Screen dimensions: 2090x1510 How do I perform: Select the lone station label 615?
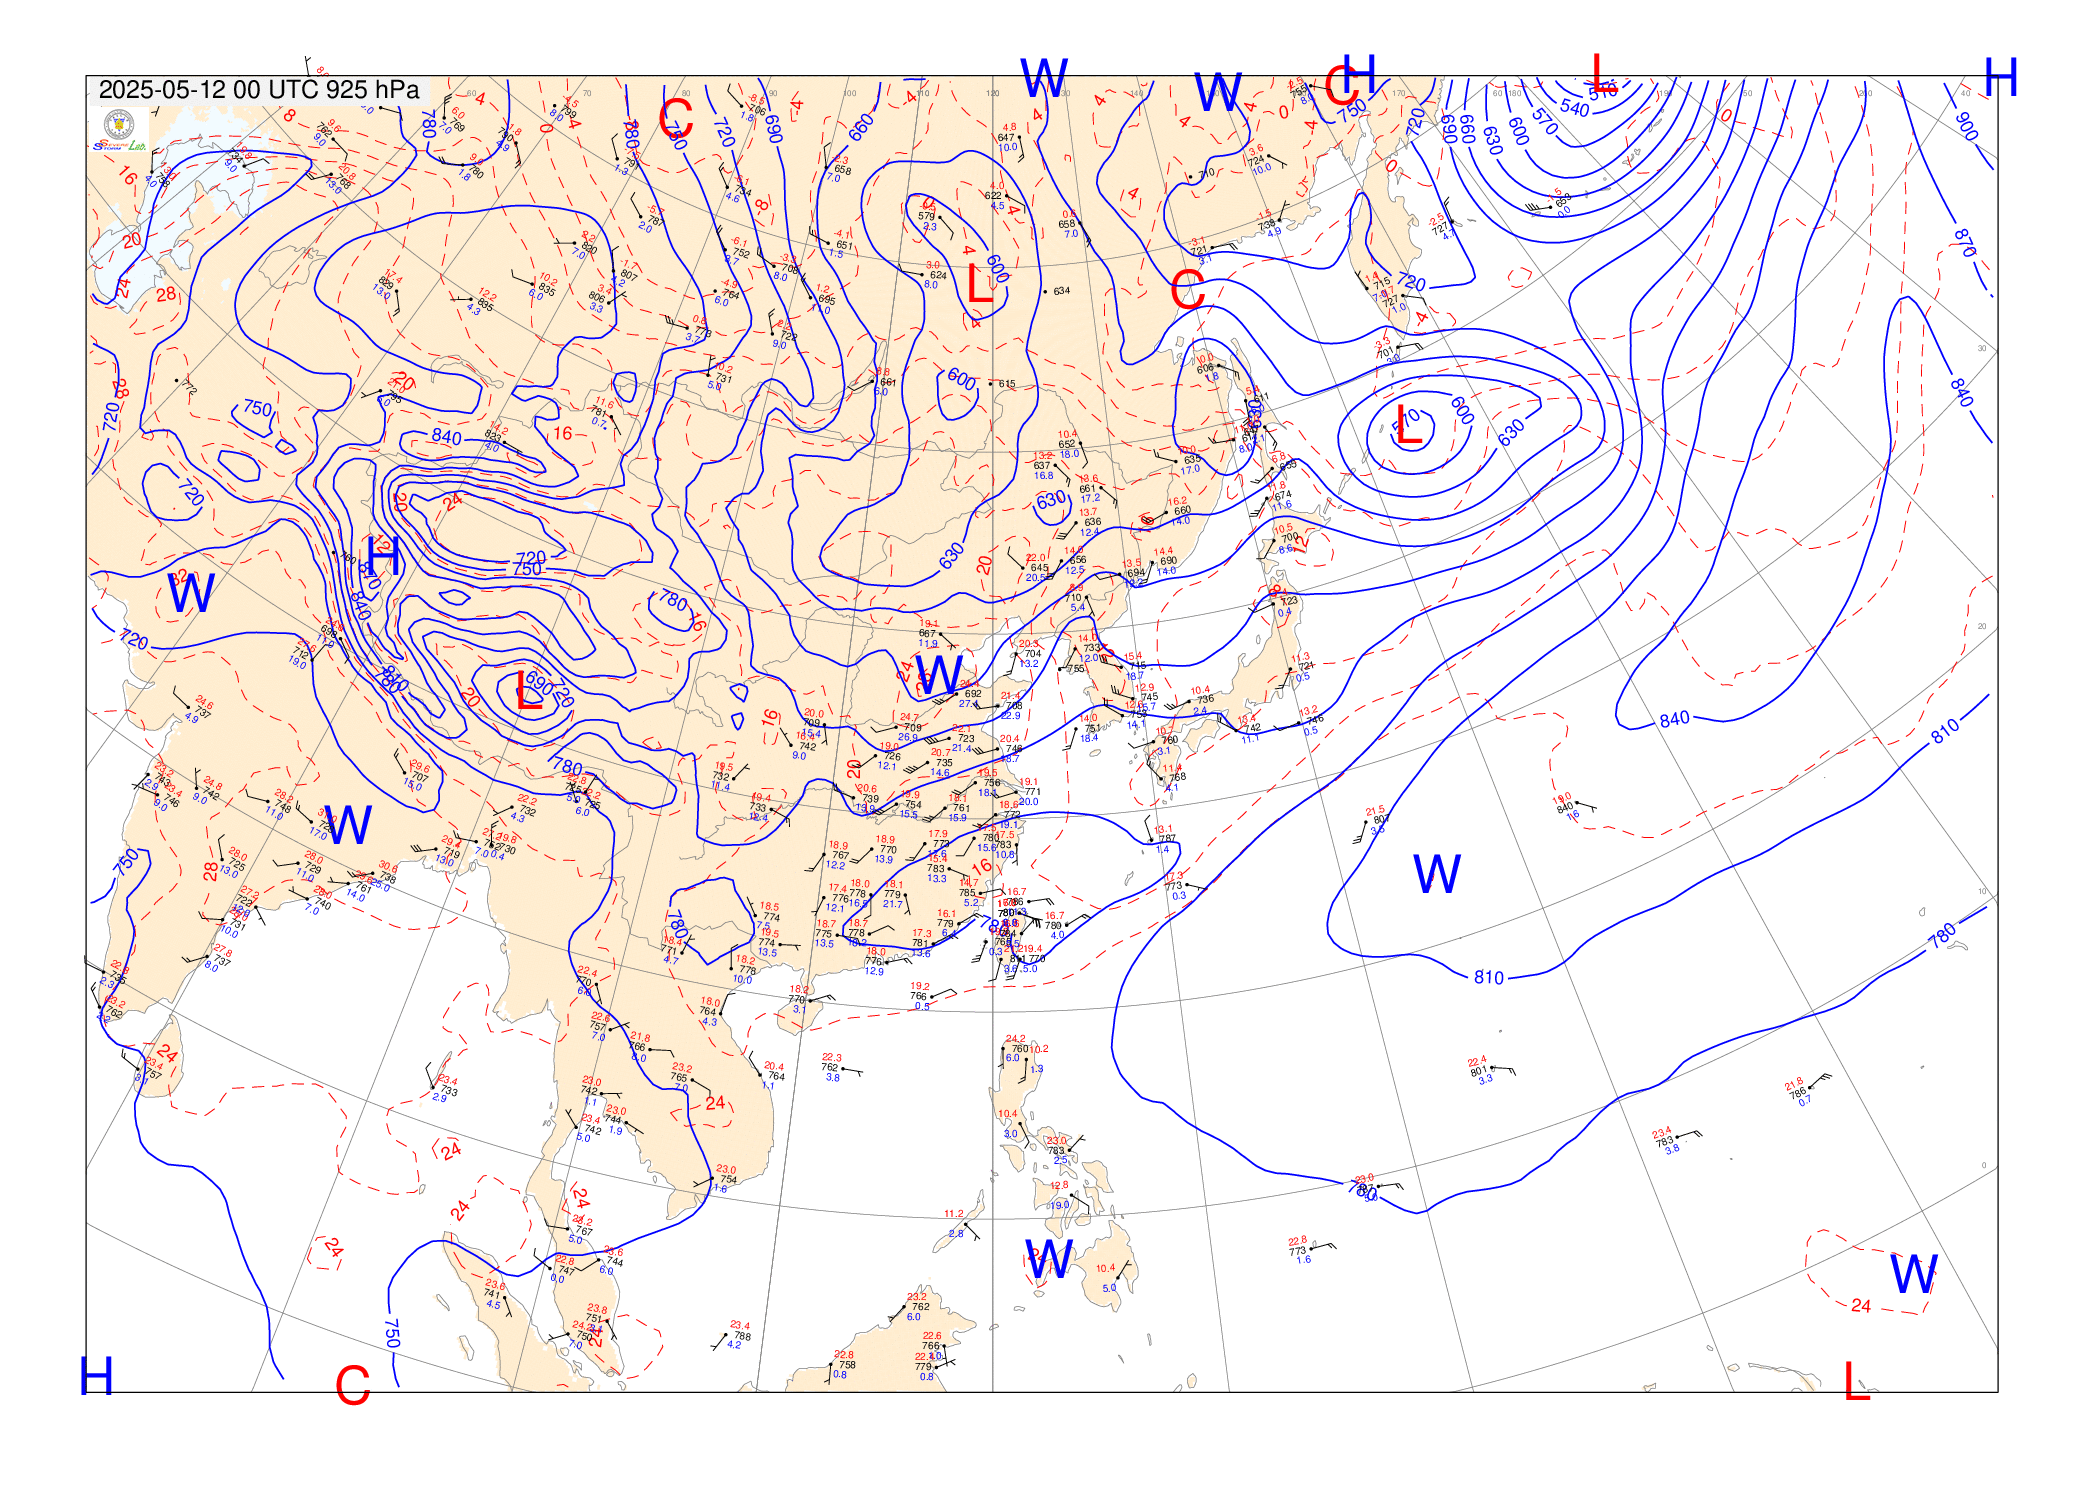click(1007, 384)
